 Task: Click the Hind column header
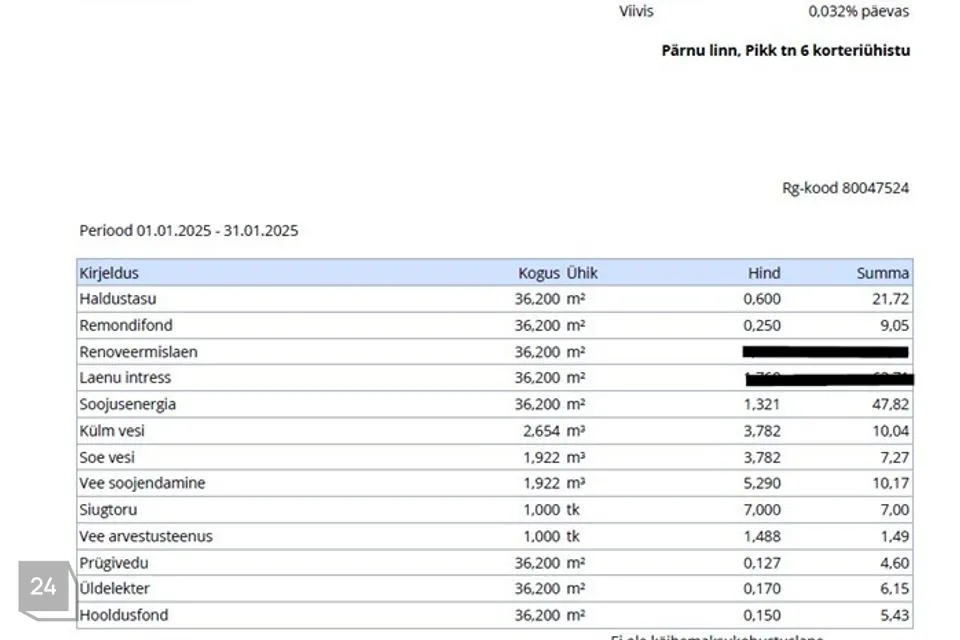point(764,273)
